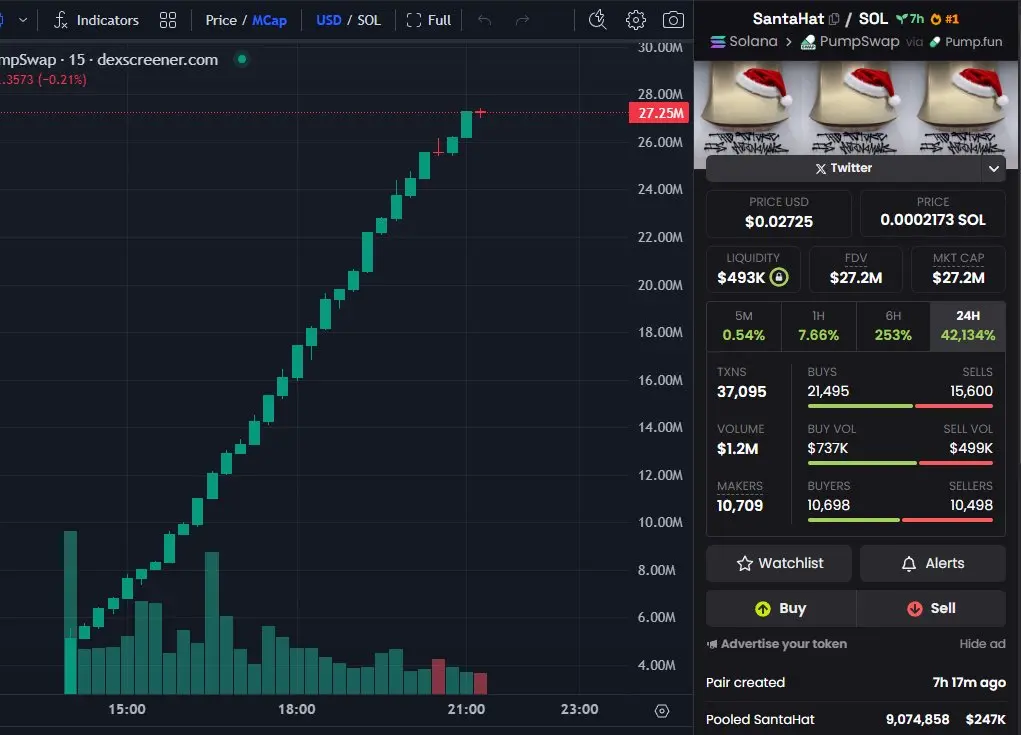Open the PumpSwap DEX link
Screen dimensions: 1021x735
tap(850, 42)
